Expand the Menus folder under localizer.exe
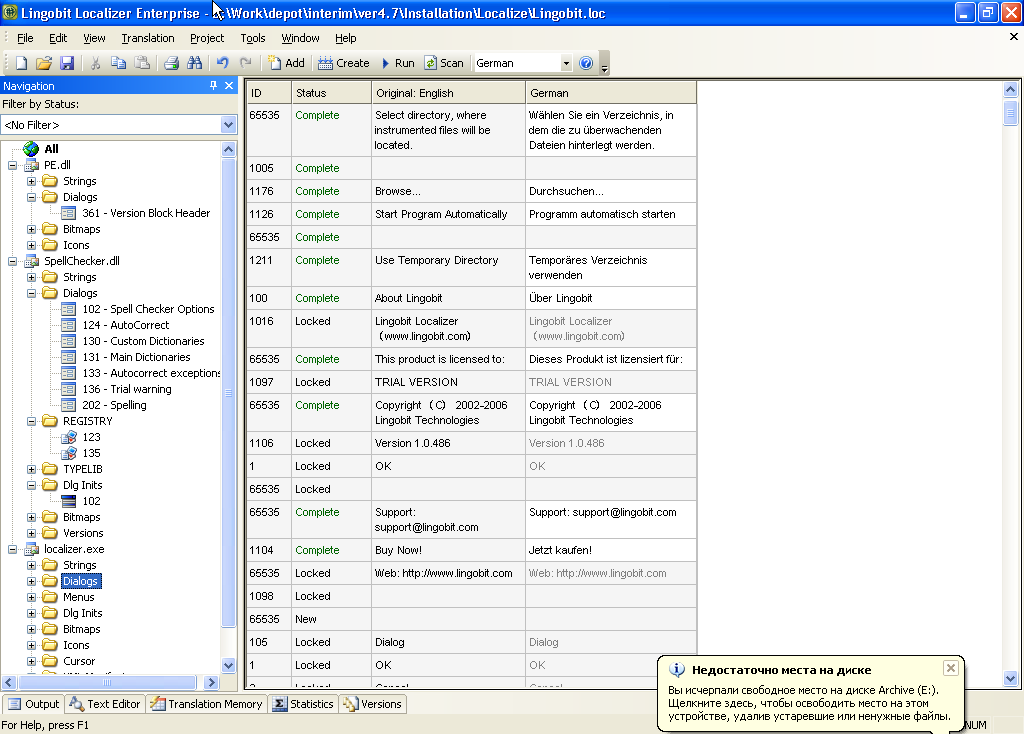This screenshot has height=734, width=1024. click(31, 598)
